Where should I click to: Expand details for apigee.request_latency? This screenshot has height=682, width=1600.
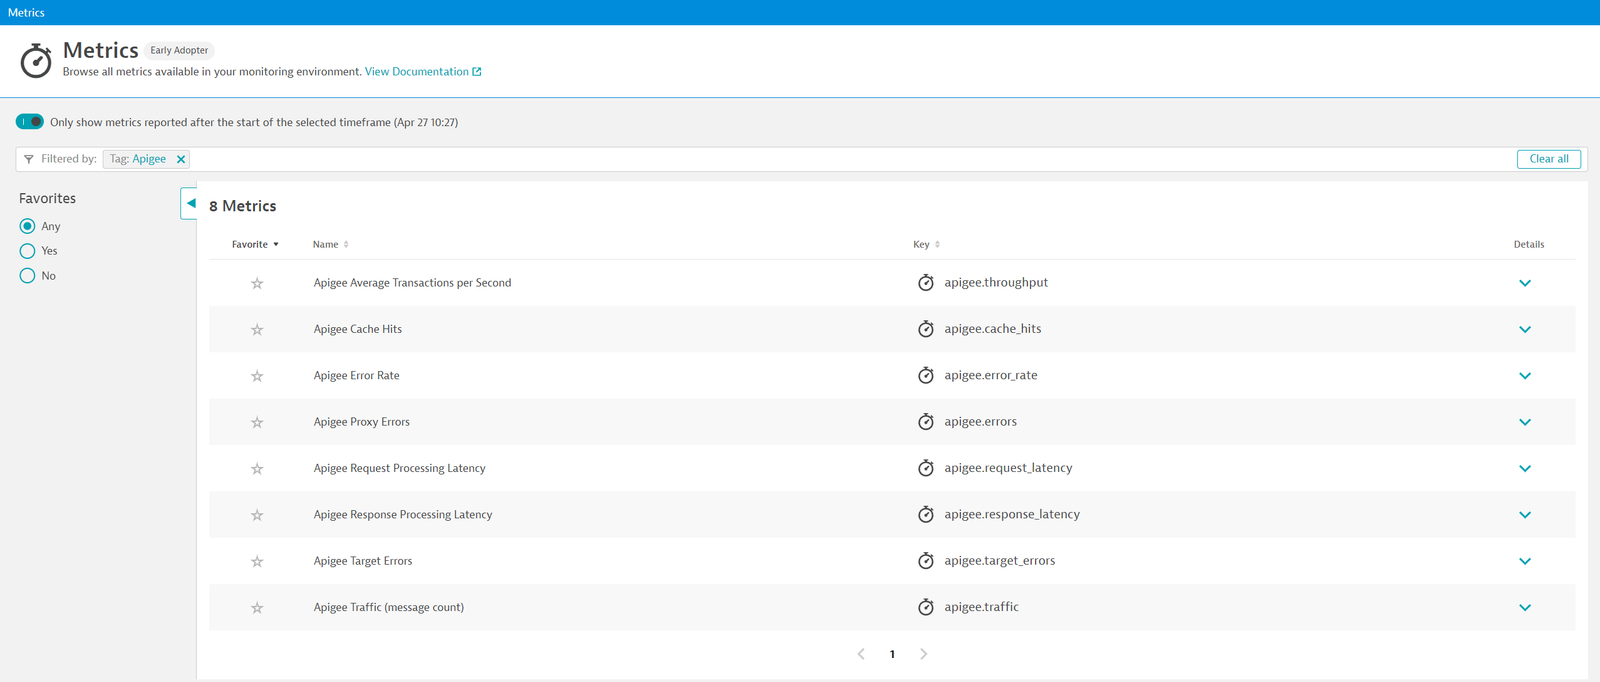1525,468
